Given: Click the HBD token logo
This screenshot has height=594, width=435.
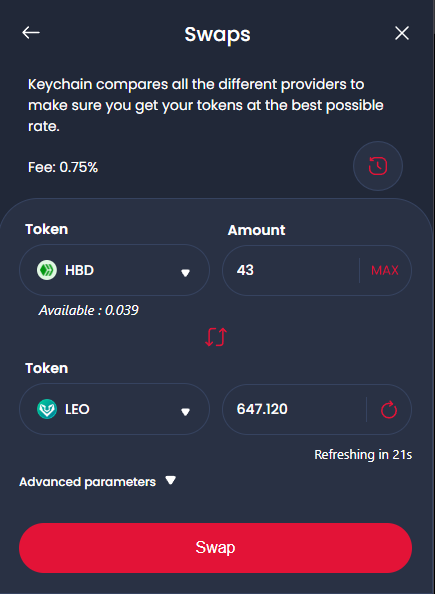Looking at the screenshot, I should (x=47, y=270).
